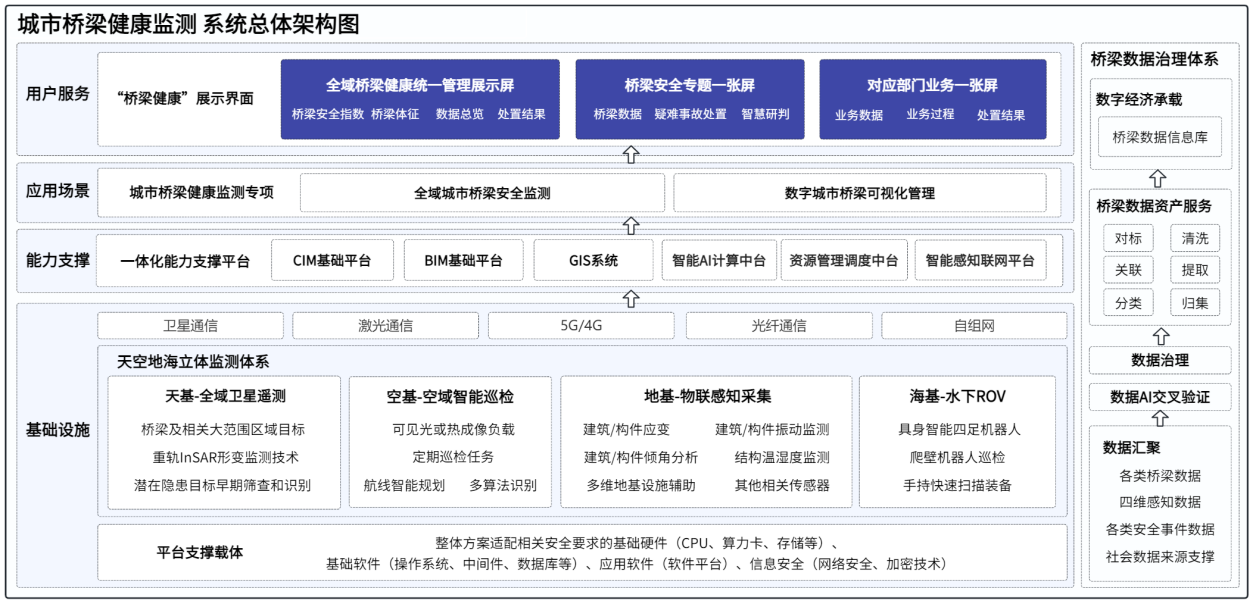The height and width of the screenshot is (607, 1256).
Task: Click the BIM基础平台 box
Action: [463, 260]
